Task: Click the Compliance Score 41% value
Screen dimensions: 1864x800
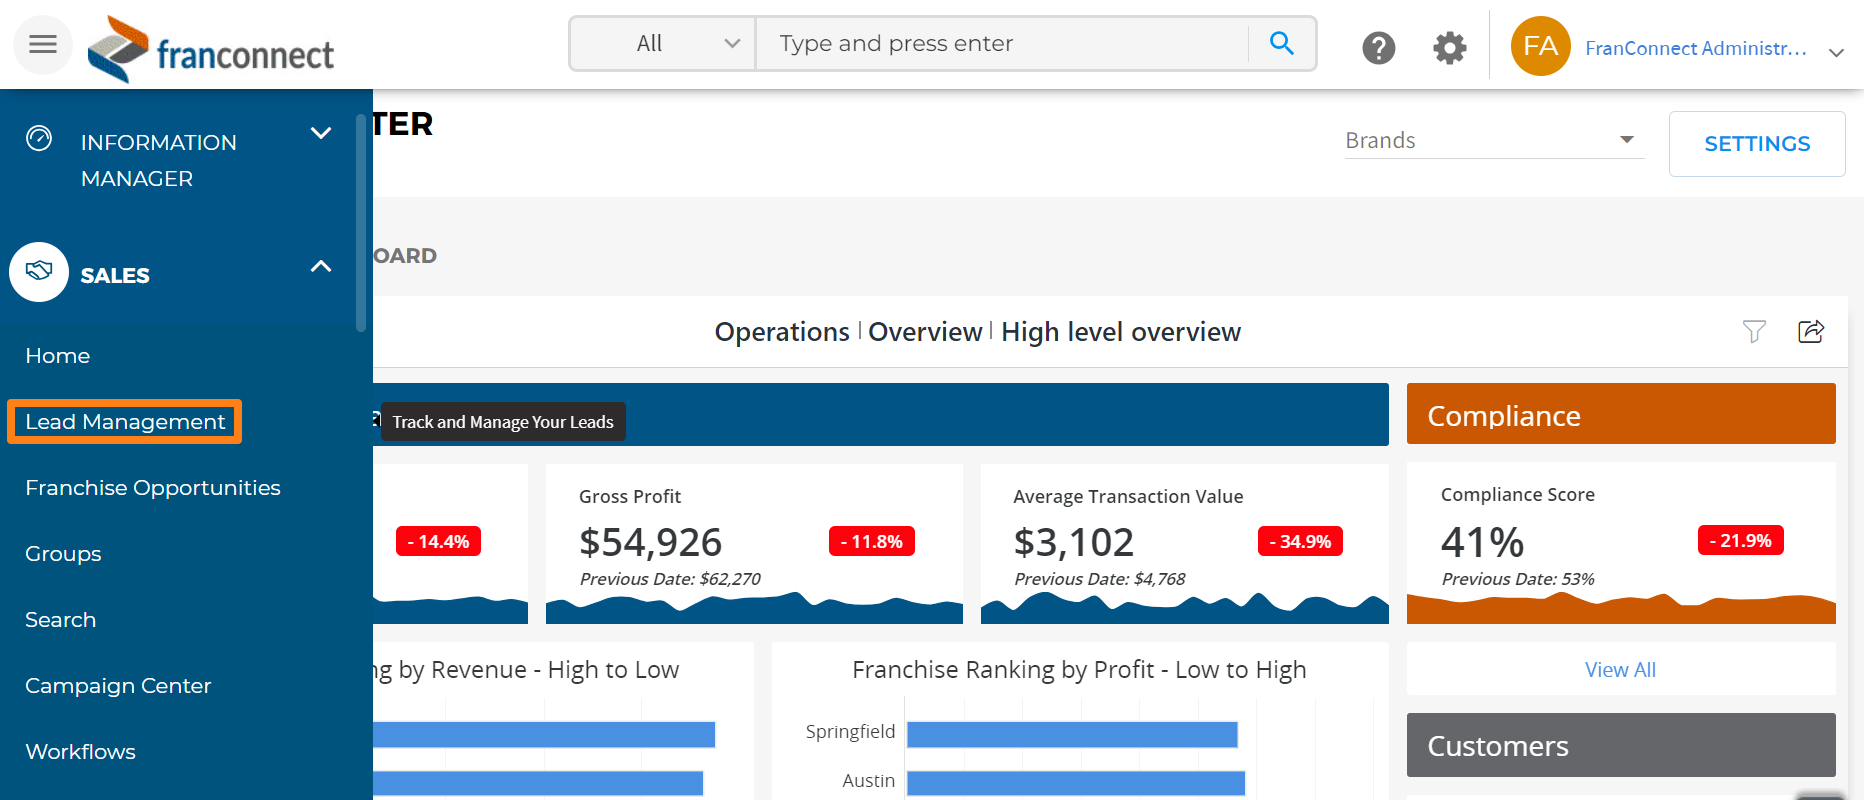Action: coord(1482,542)
